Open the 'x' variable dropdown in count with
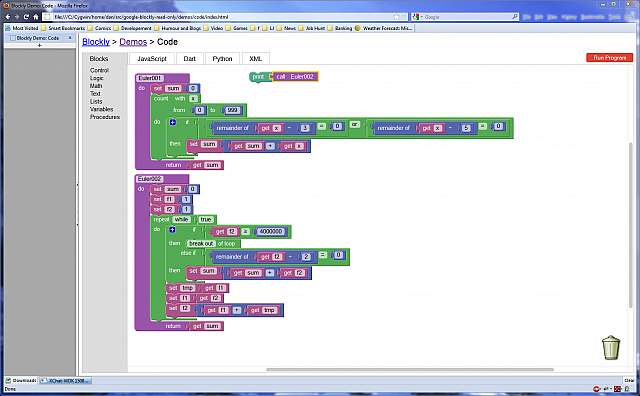The height and width of the screenshot is (396, 640). click(x=193, y=98)
